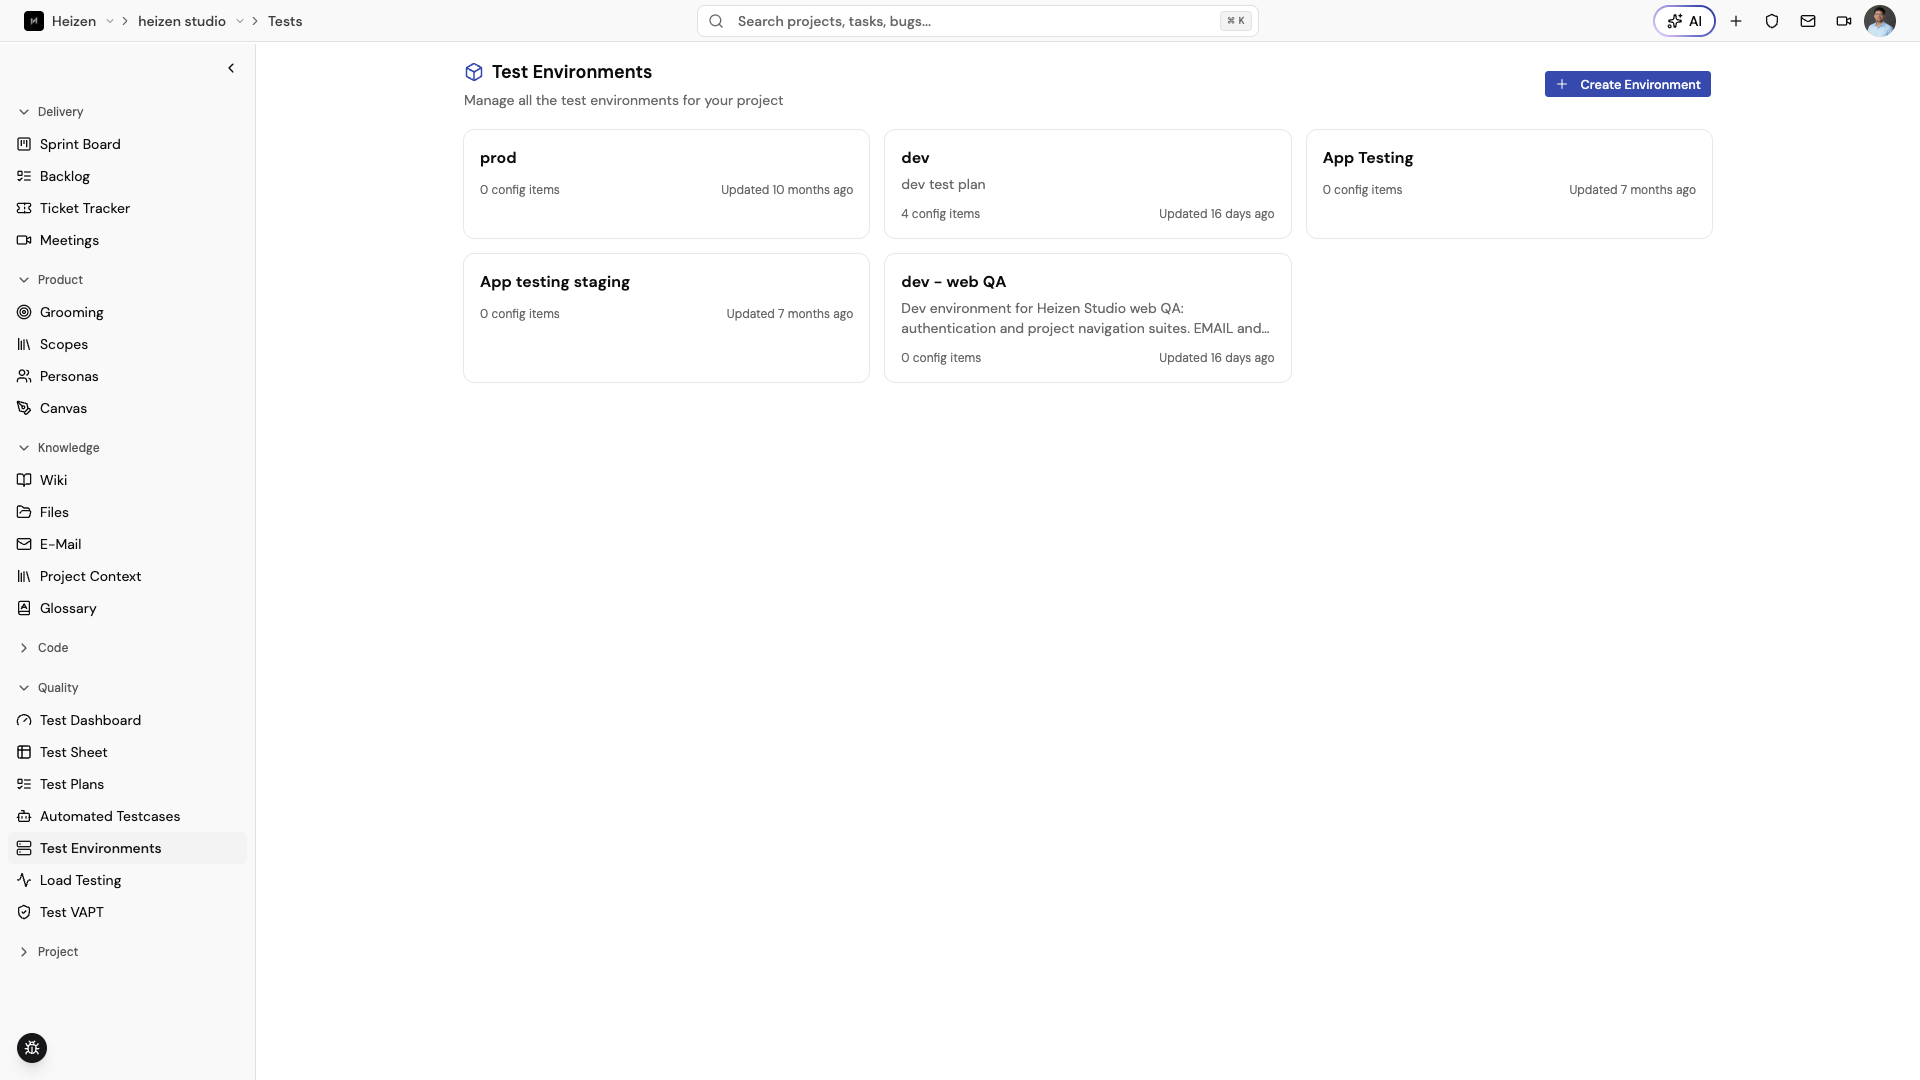1920x1080 pixels.
Task: Collapse the sidebar with the chevron arrow
Action: [231, 68]
